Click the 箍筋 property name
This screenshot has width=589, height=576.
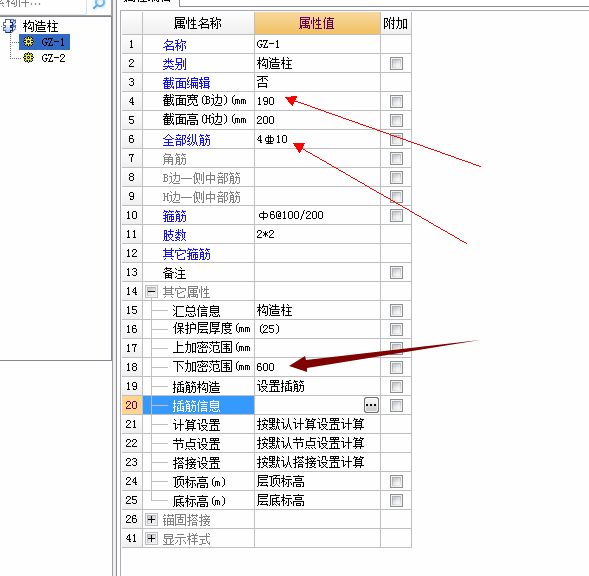[174, 216]
